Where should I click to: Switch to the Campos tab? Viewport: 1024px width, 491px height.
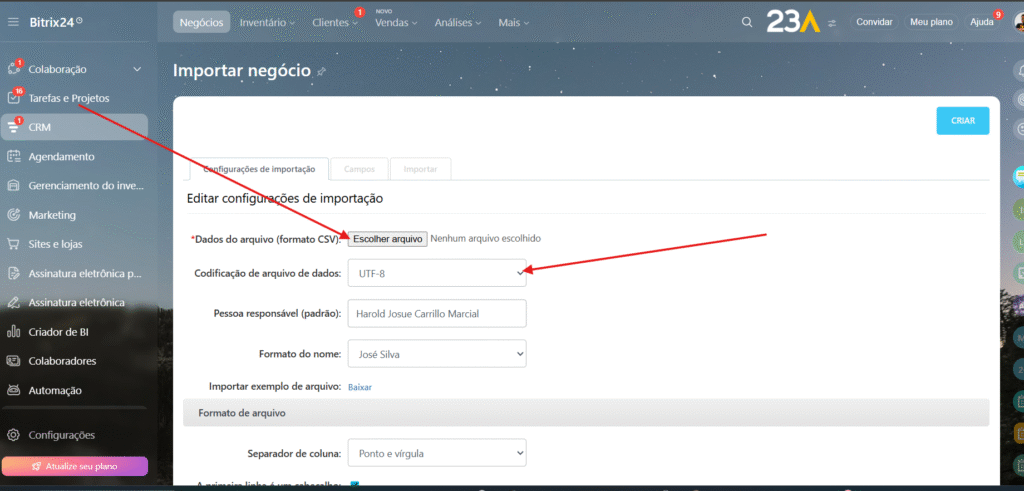[x=359, y=169]
